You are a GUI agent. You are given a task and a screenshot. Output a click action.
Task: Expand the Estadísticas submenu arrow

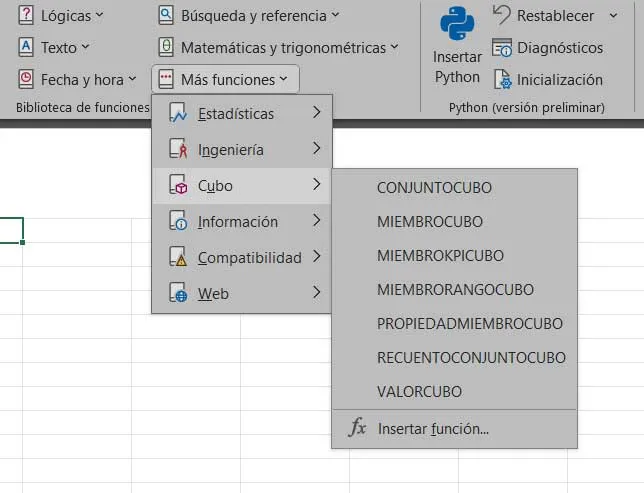coord(316,112)
